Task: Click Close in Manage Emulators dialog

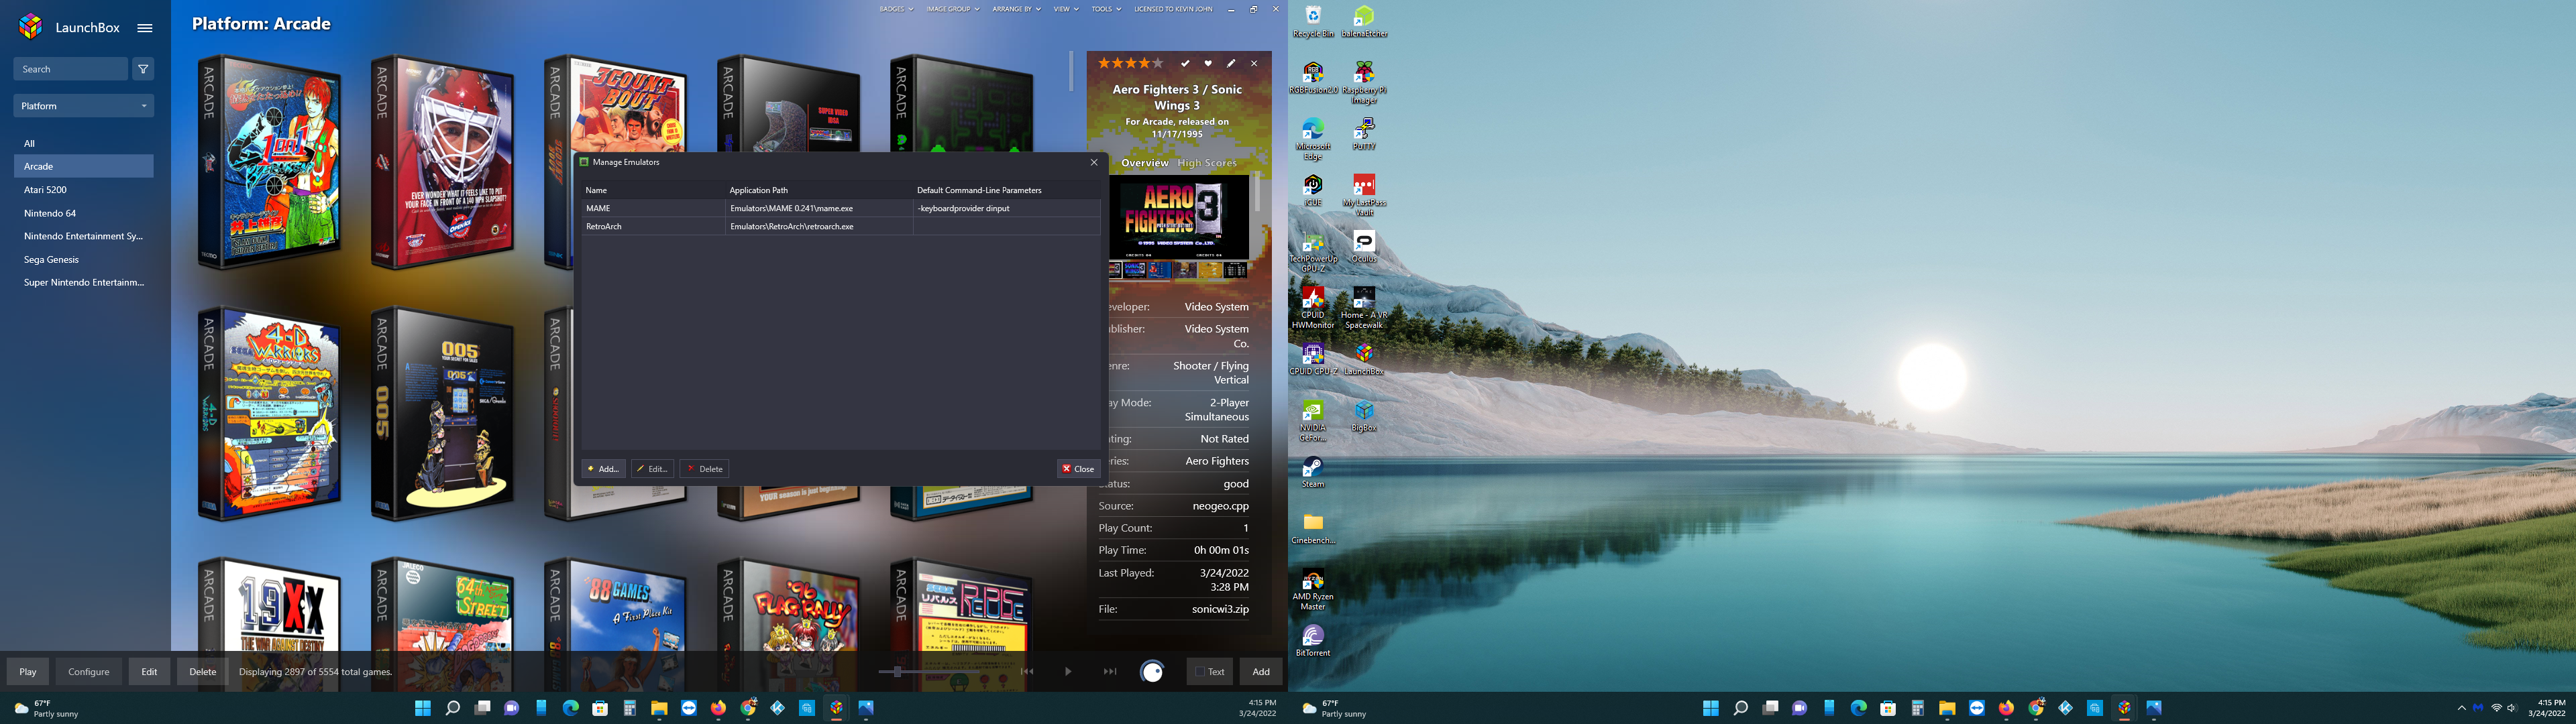Action: (x=1078, y=469)
